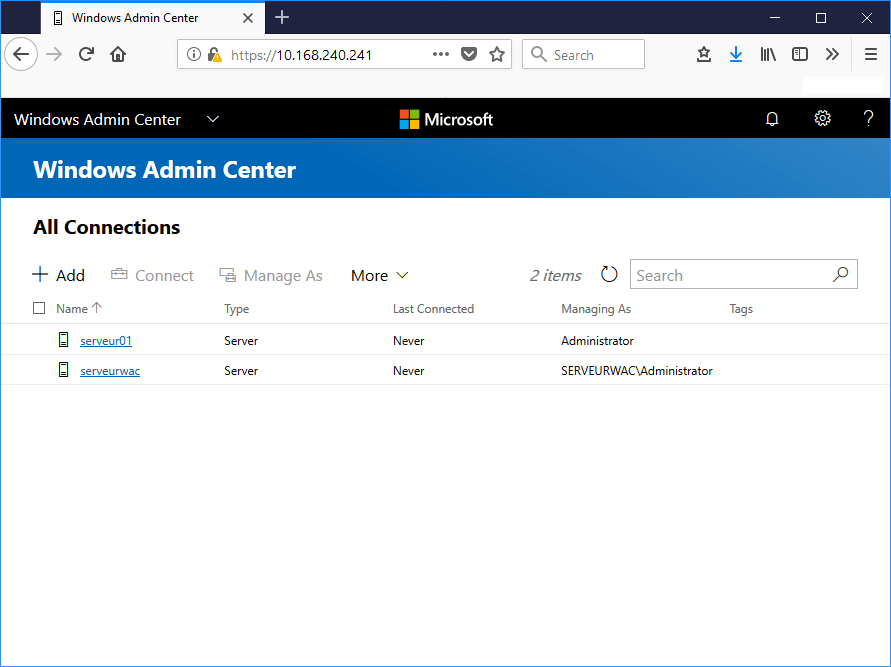The image size is (891, 667).
Task: Show site information icon in address bar
Action: [x=194, y=55]
